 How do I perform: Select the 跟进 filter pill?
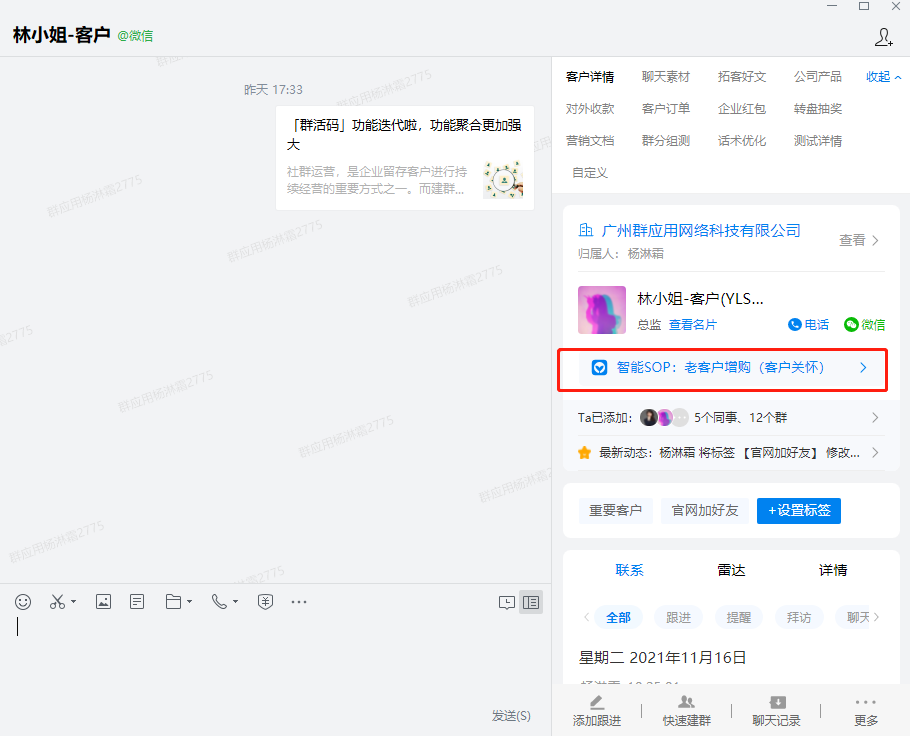pos(678,617)
